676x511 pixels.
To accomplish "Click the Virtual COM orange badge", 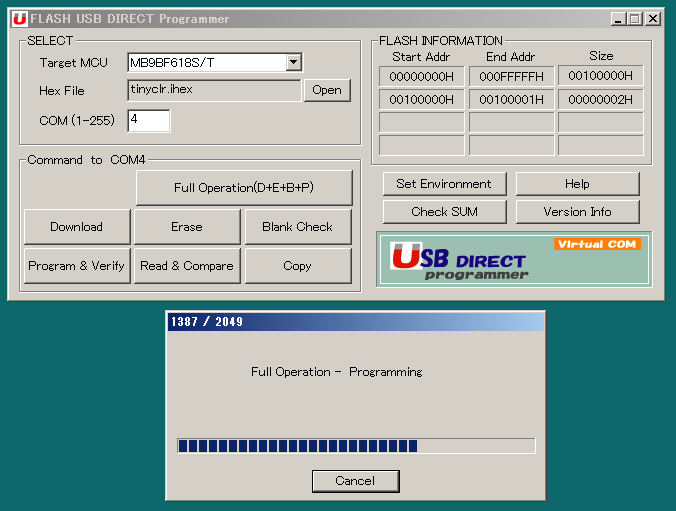I will pos(597,244).
